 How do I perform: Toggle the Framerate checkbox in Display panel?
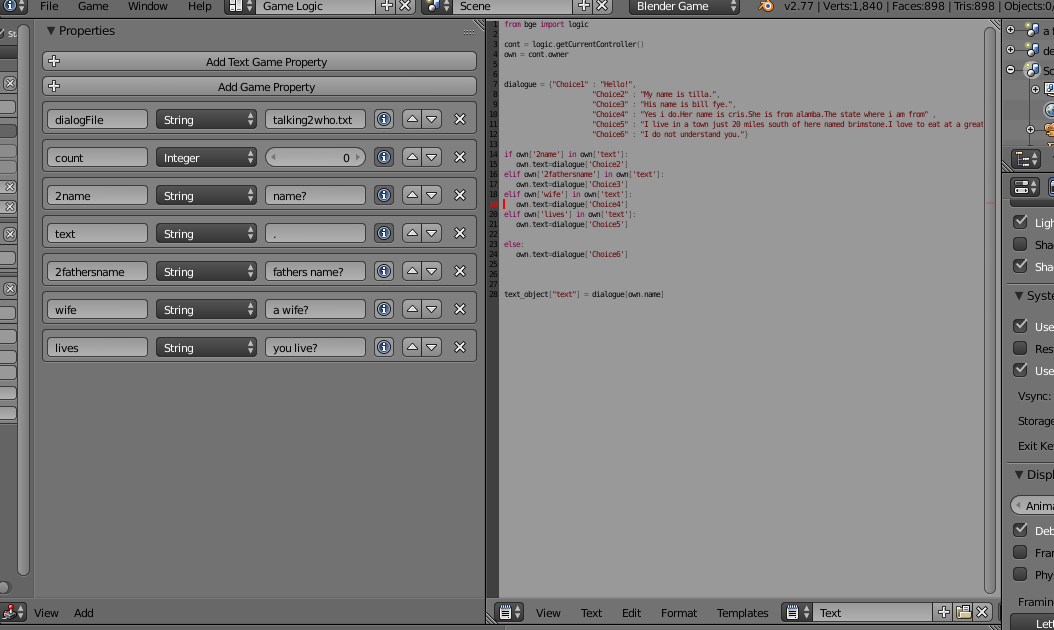pyautogui.click(x=1020, y=552)
